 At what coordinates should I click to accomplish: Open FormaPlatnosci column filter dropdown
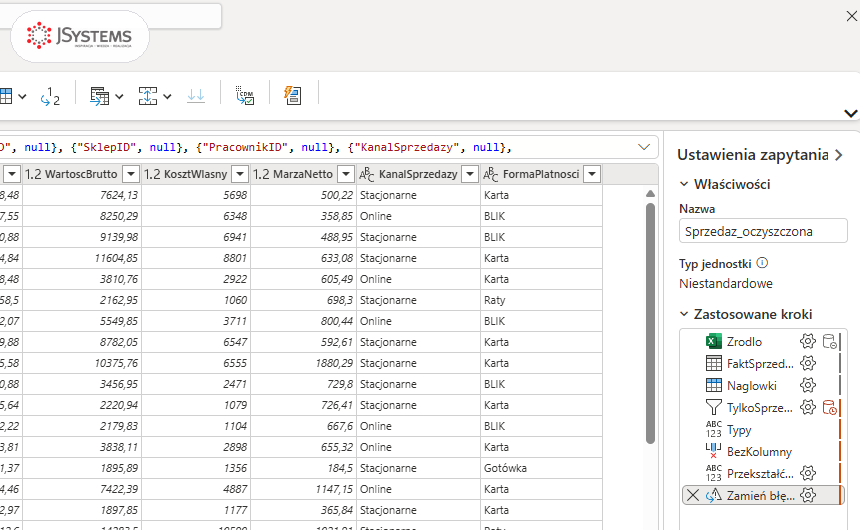[x=592, y=174]
